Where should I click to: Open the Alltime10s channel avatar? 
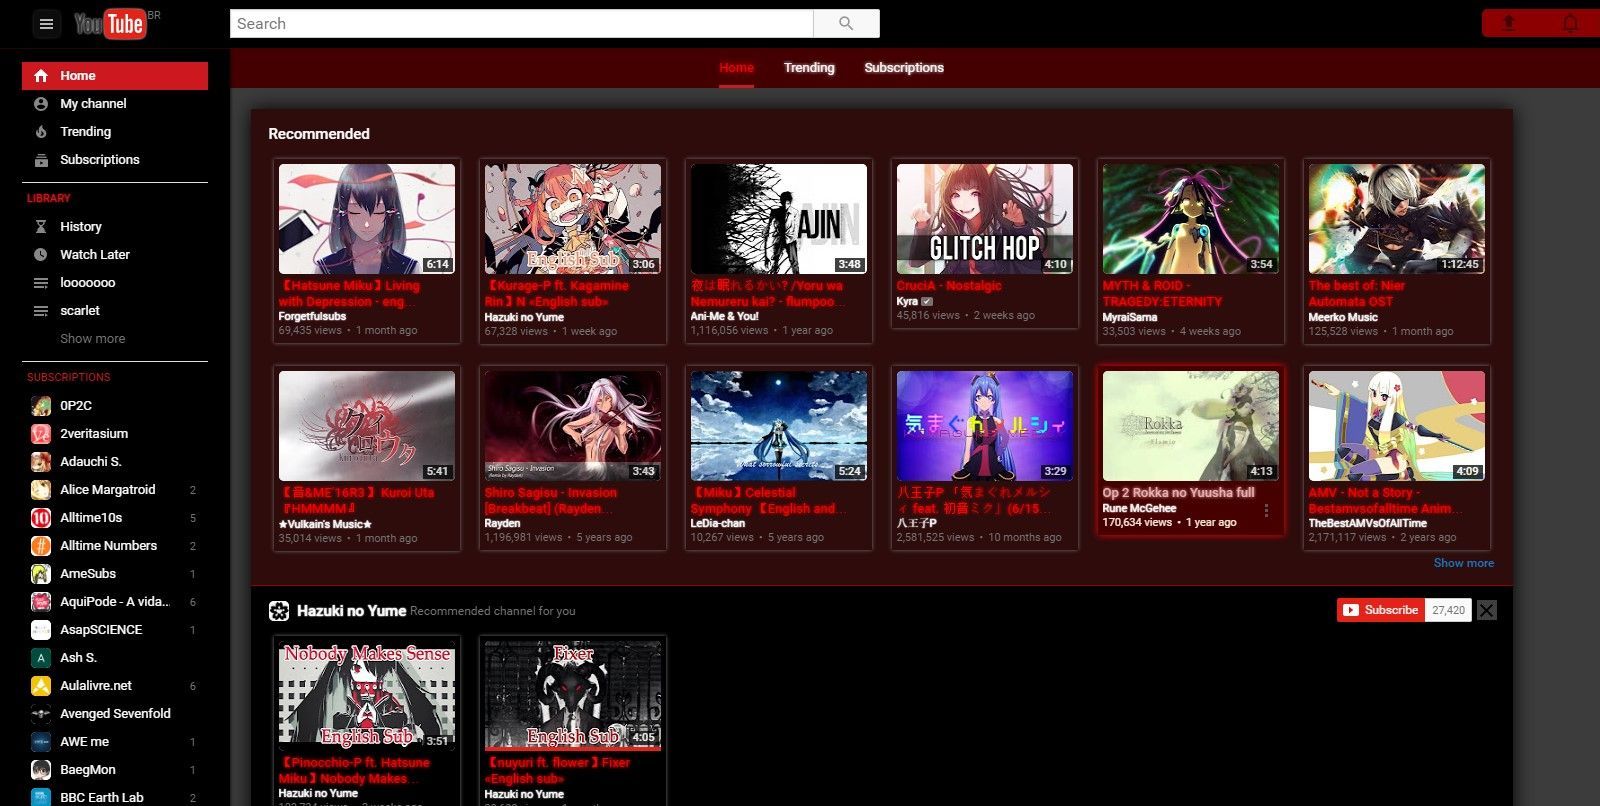pos(41,518)
